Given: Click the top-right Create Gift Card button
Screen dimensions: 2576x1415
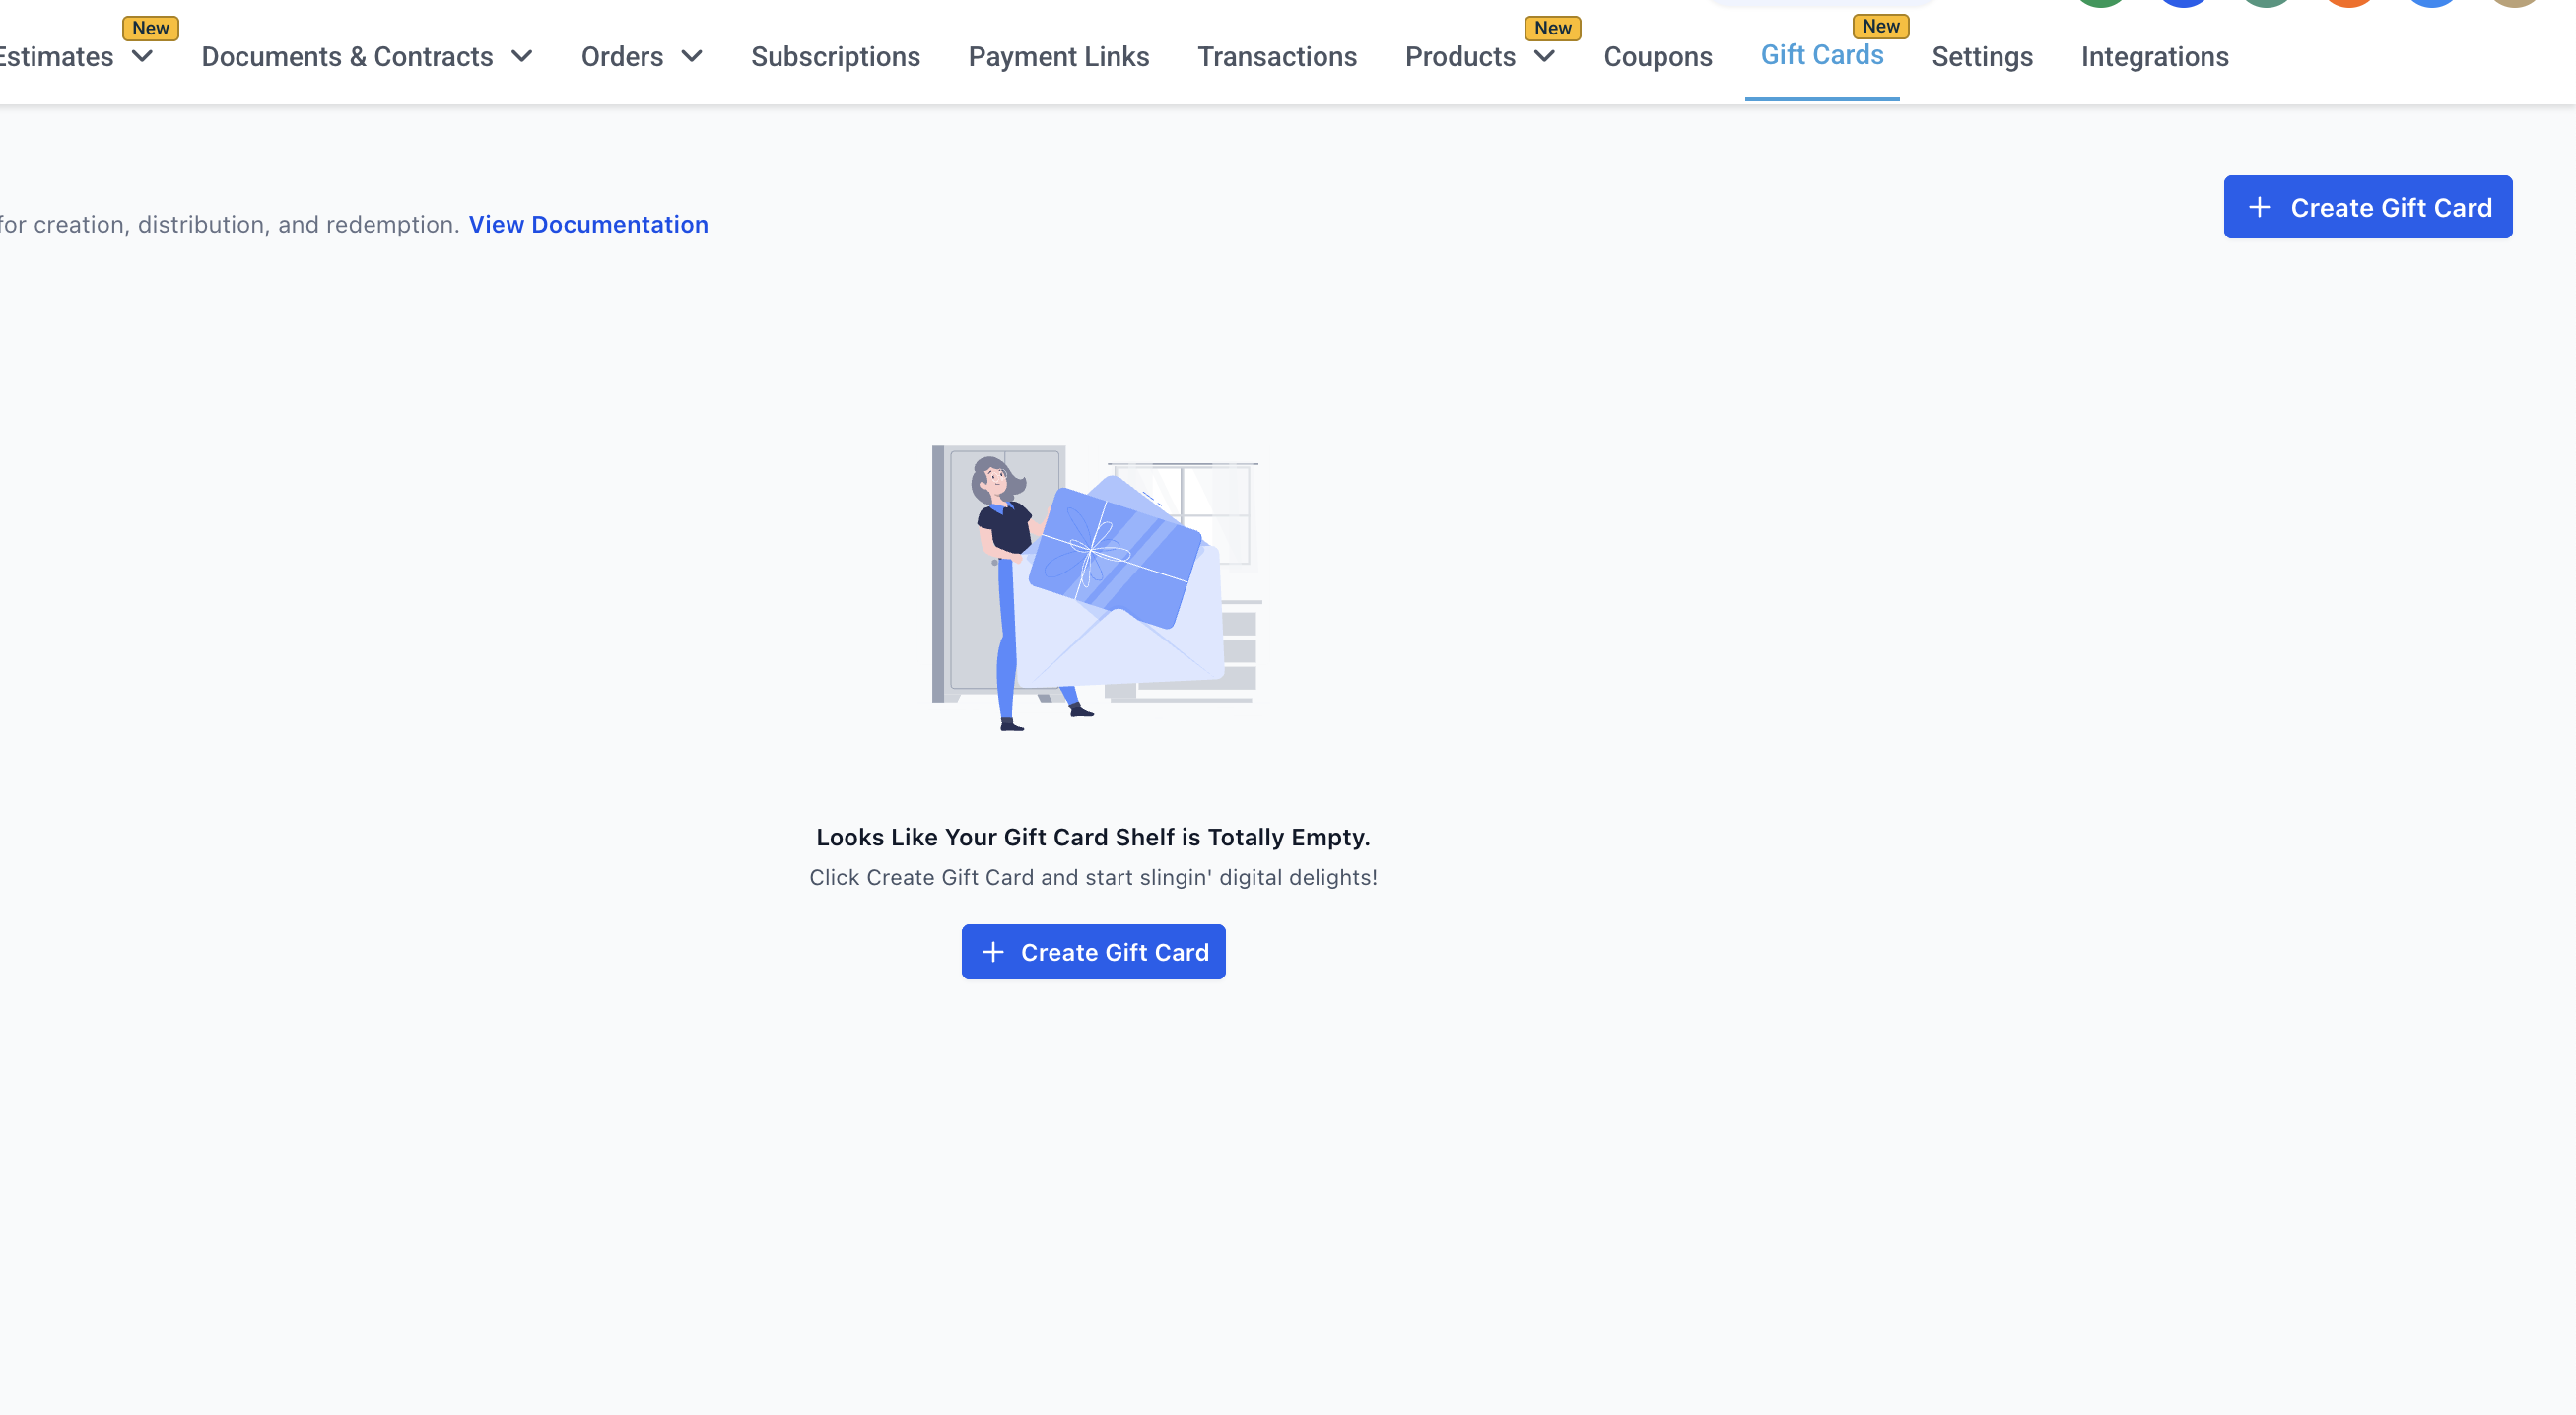Looking at the screenshot, I should pos(2367,207).
